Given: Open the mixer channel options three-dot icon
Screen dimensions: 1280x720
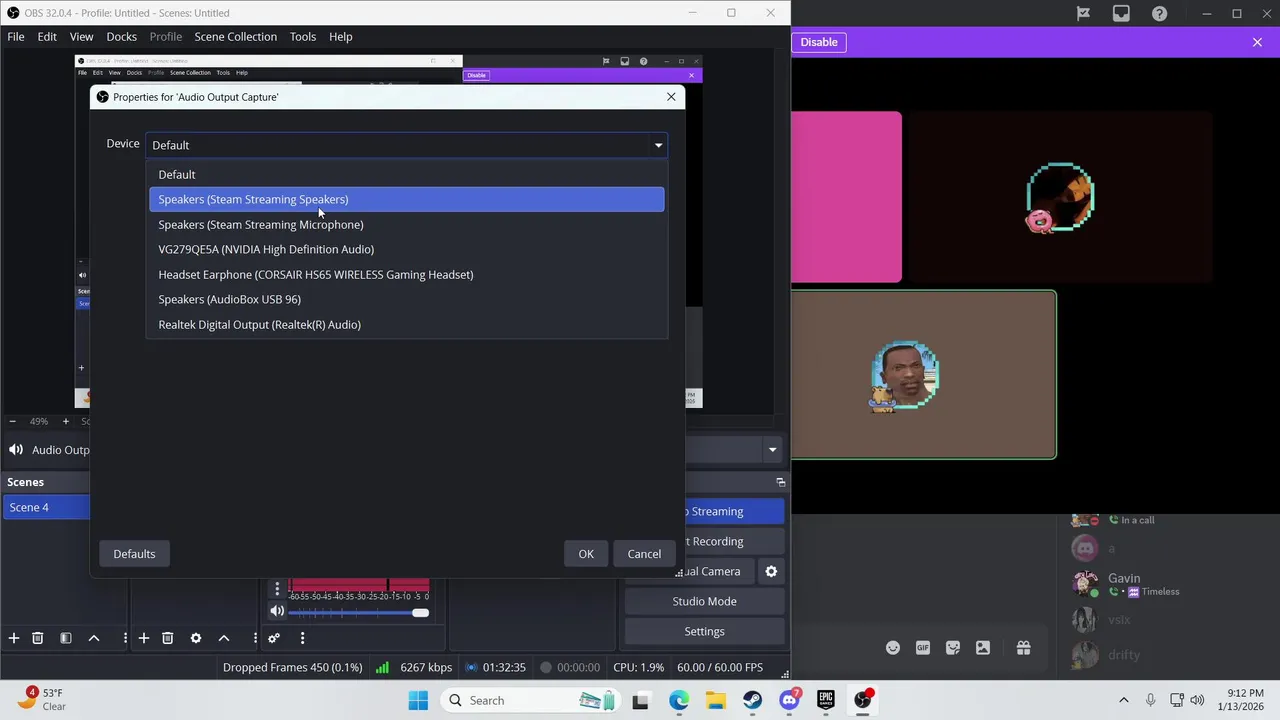Looking at the screenshot, I should pyautogui.click(x=277, y=589).
